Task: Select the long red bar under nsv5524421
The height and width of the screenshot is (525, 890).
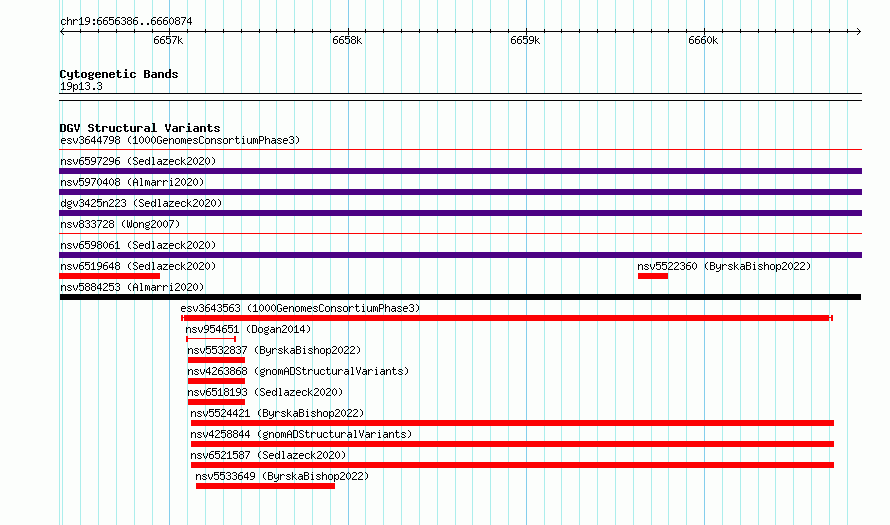Action: [513, 423]
